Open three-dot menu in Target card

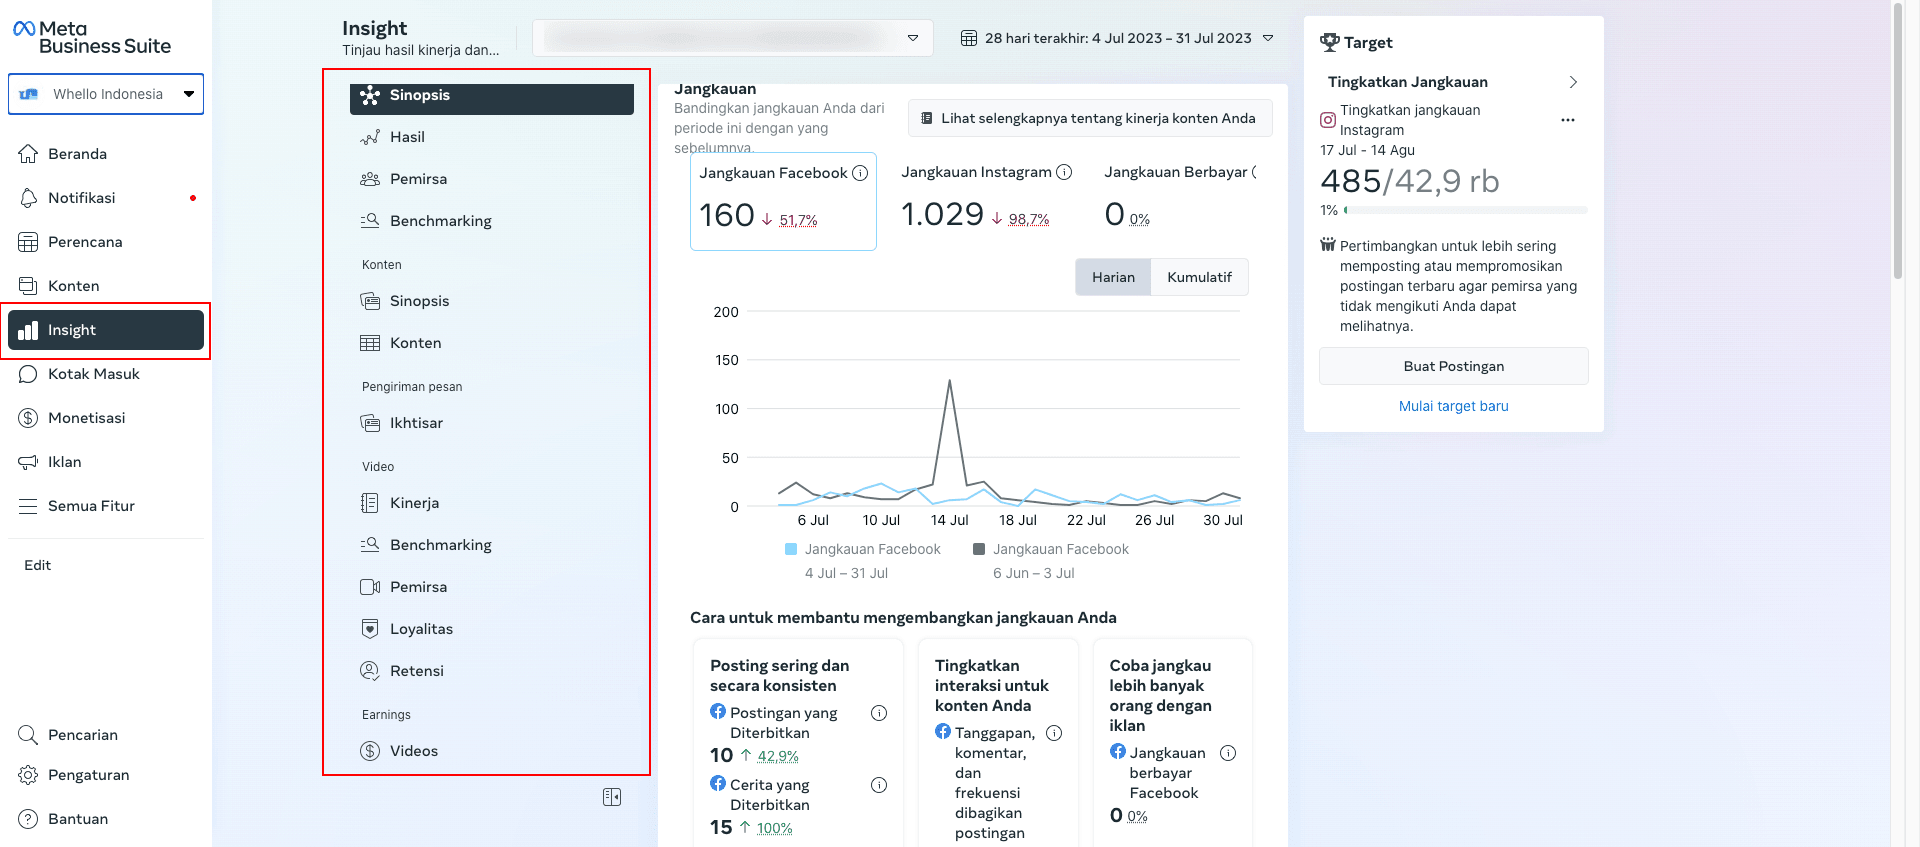[1567, 120]
